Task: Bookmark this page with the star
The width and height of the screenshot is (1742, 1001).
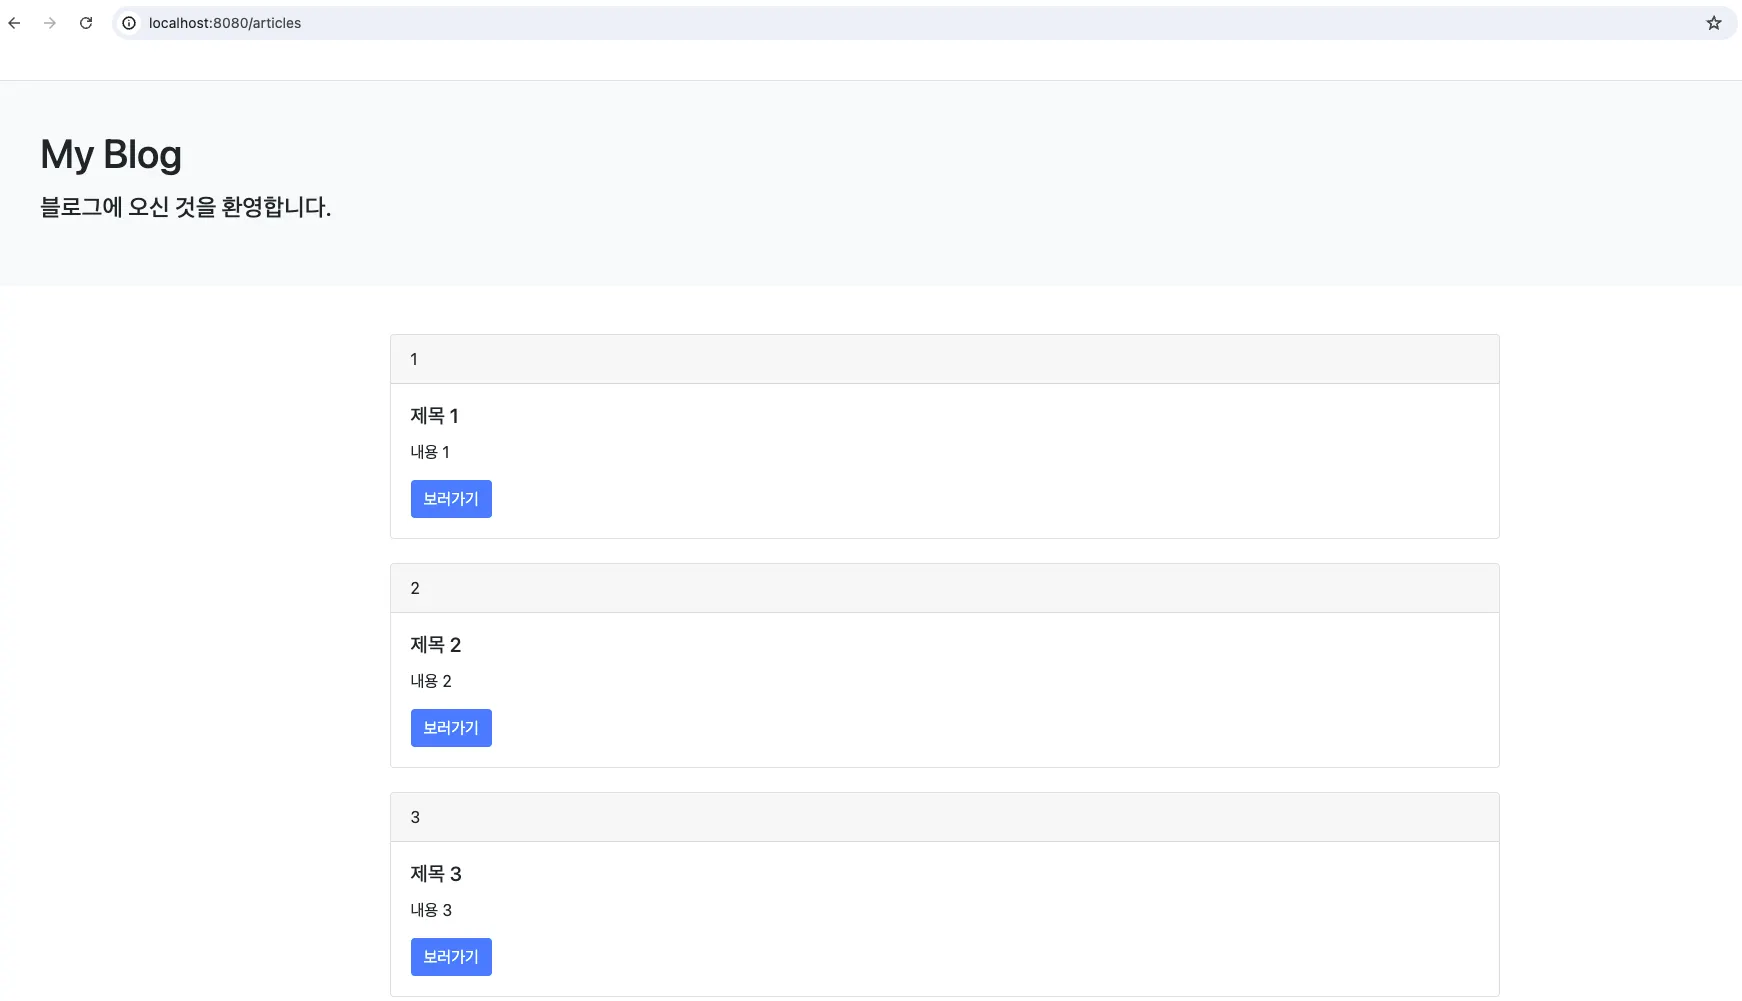Action: [1713, 23]
